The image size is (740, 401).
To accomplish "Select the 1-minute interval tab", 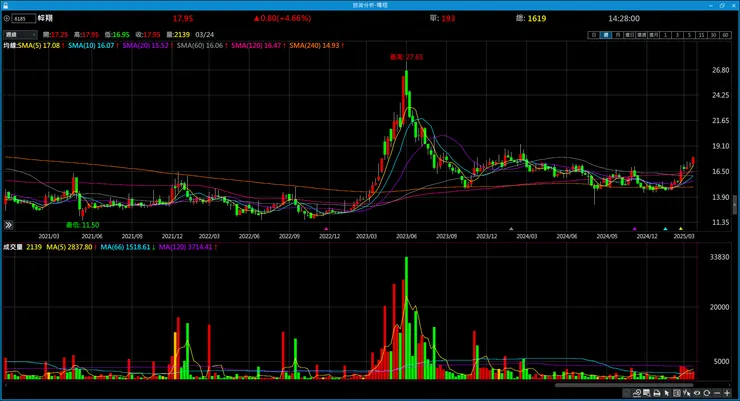I will pyautogui.click(x=665, y=35).
